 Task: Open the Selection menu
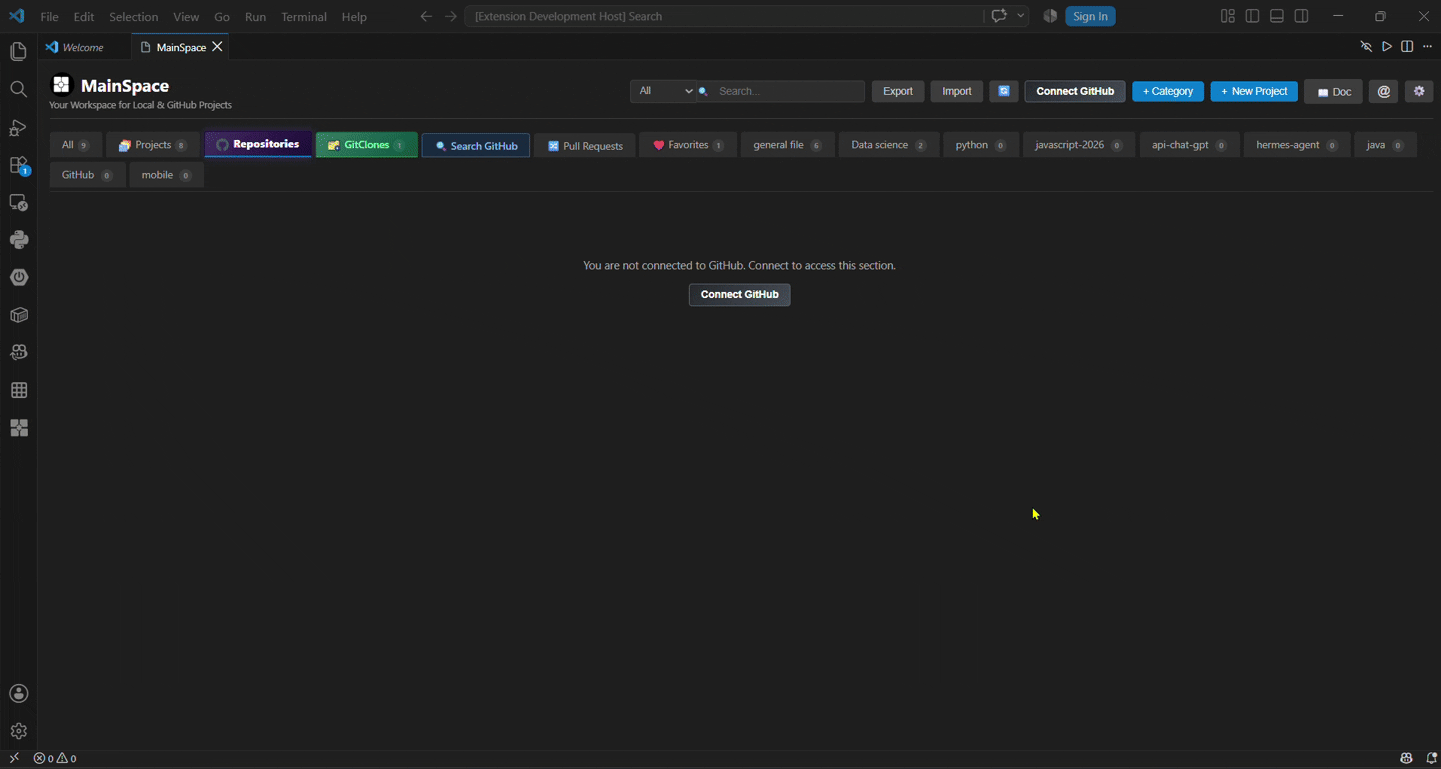click(x=134, y=17)
